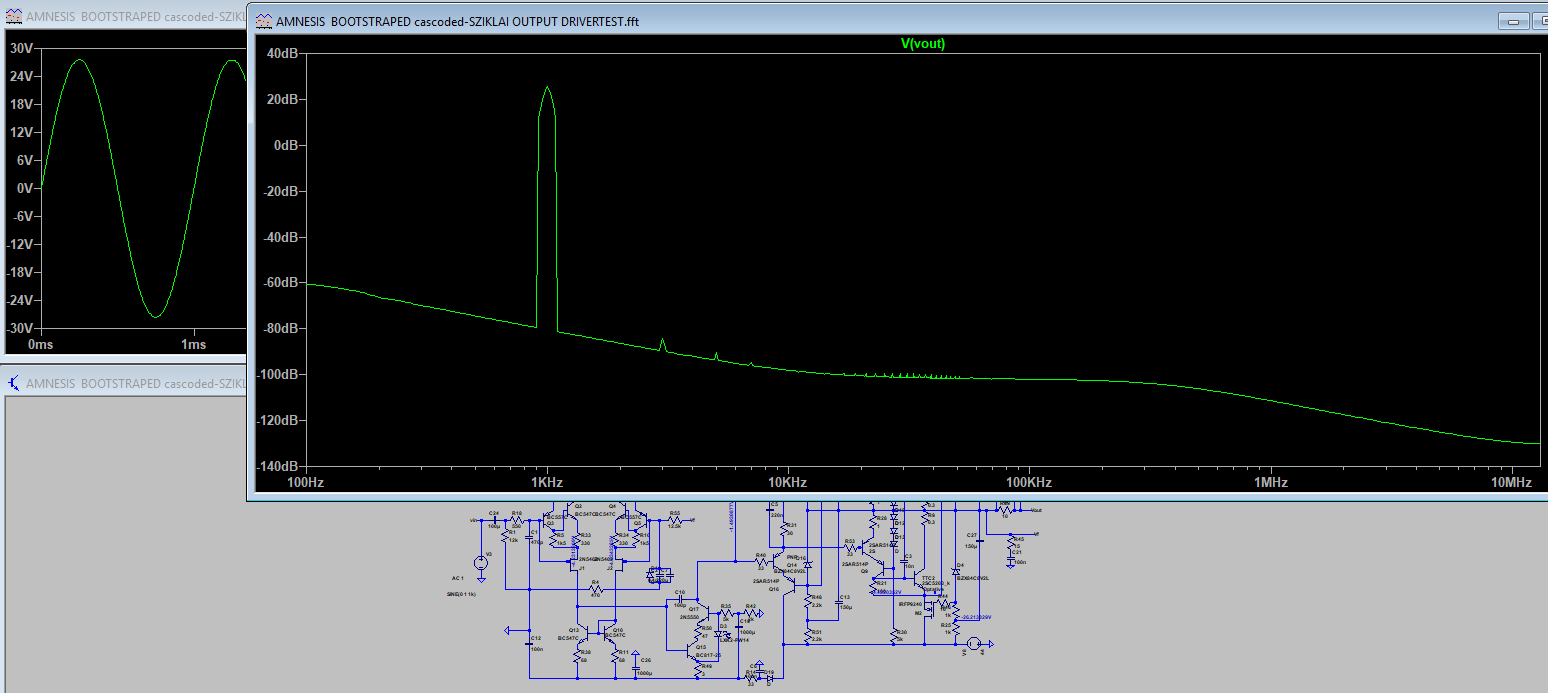Screen dimensions: 1548x693
Task: Click the -120dB vertical axis label
Action: pyautogui.click(x=276, y=421)
